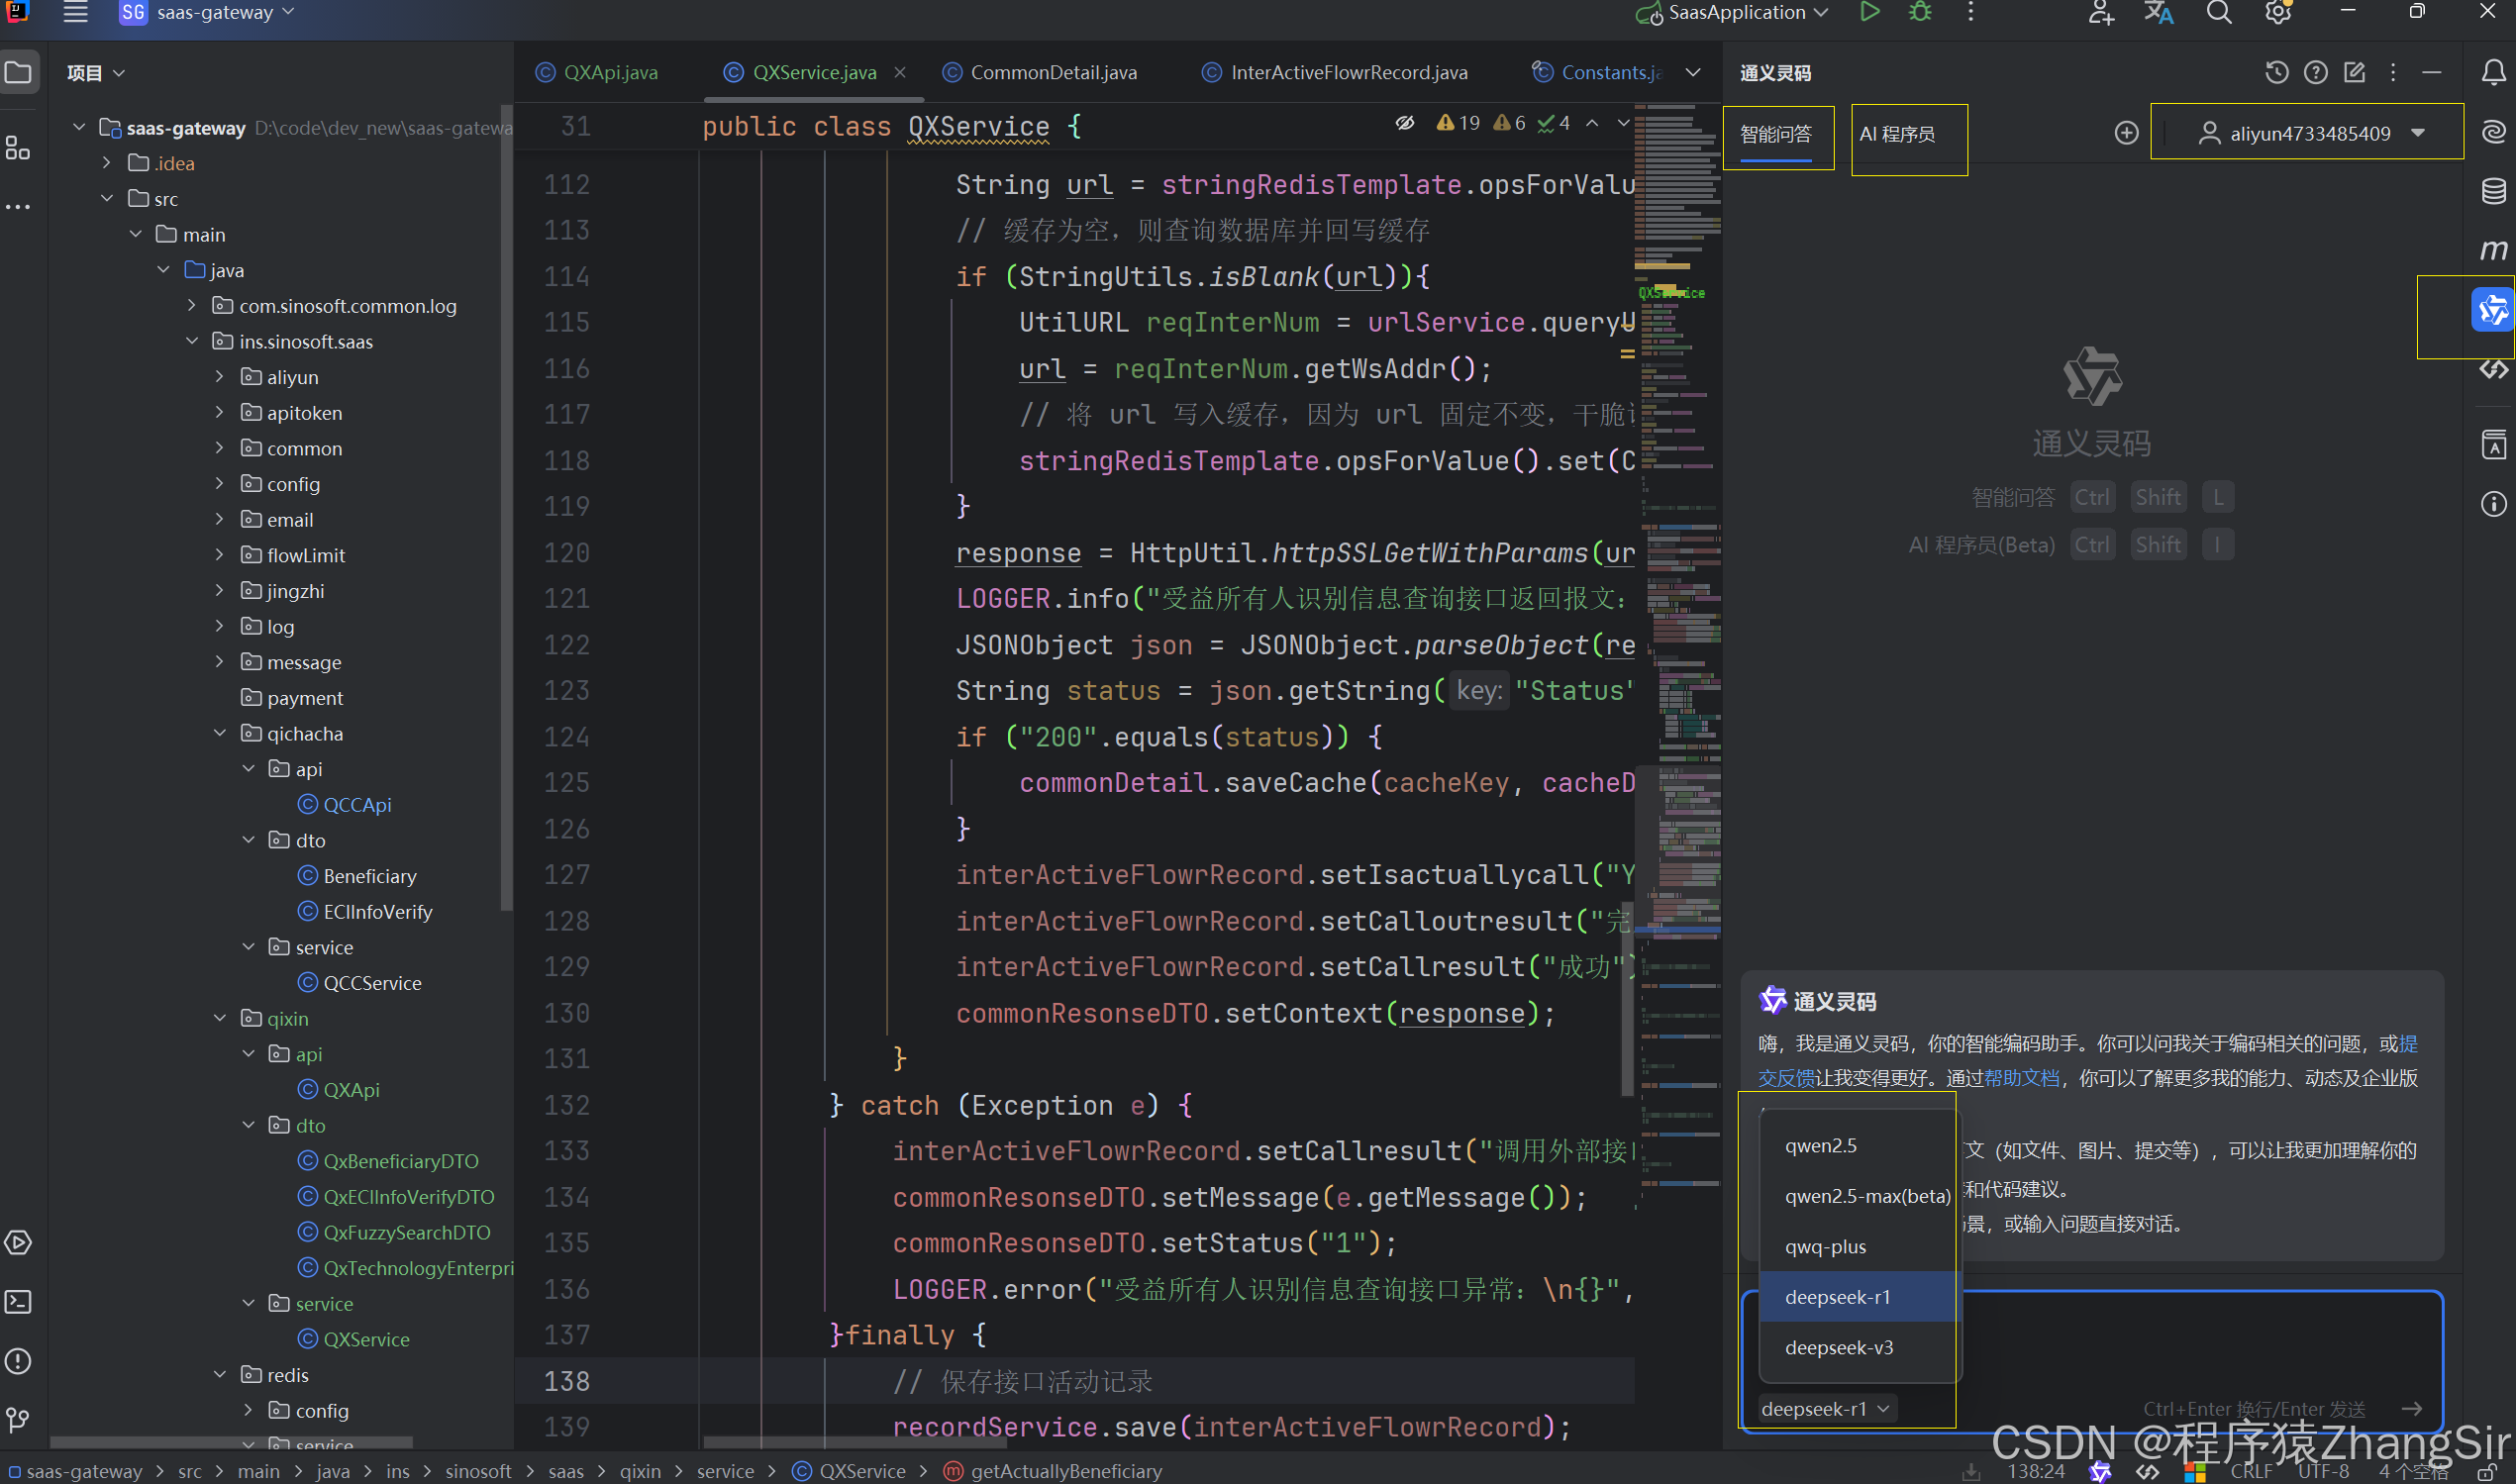
Task: Select the AI 程序员 tab
Action: point(1897,134)
